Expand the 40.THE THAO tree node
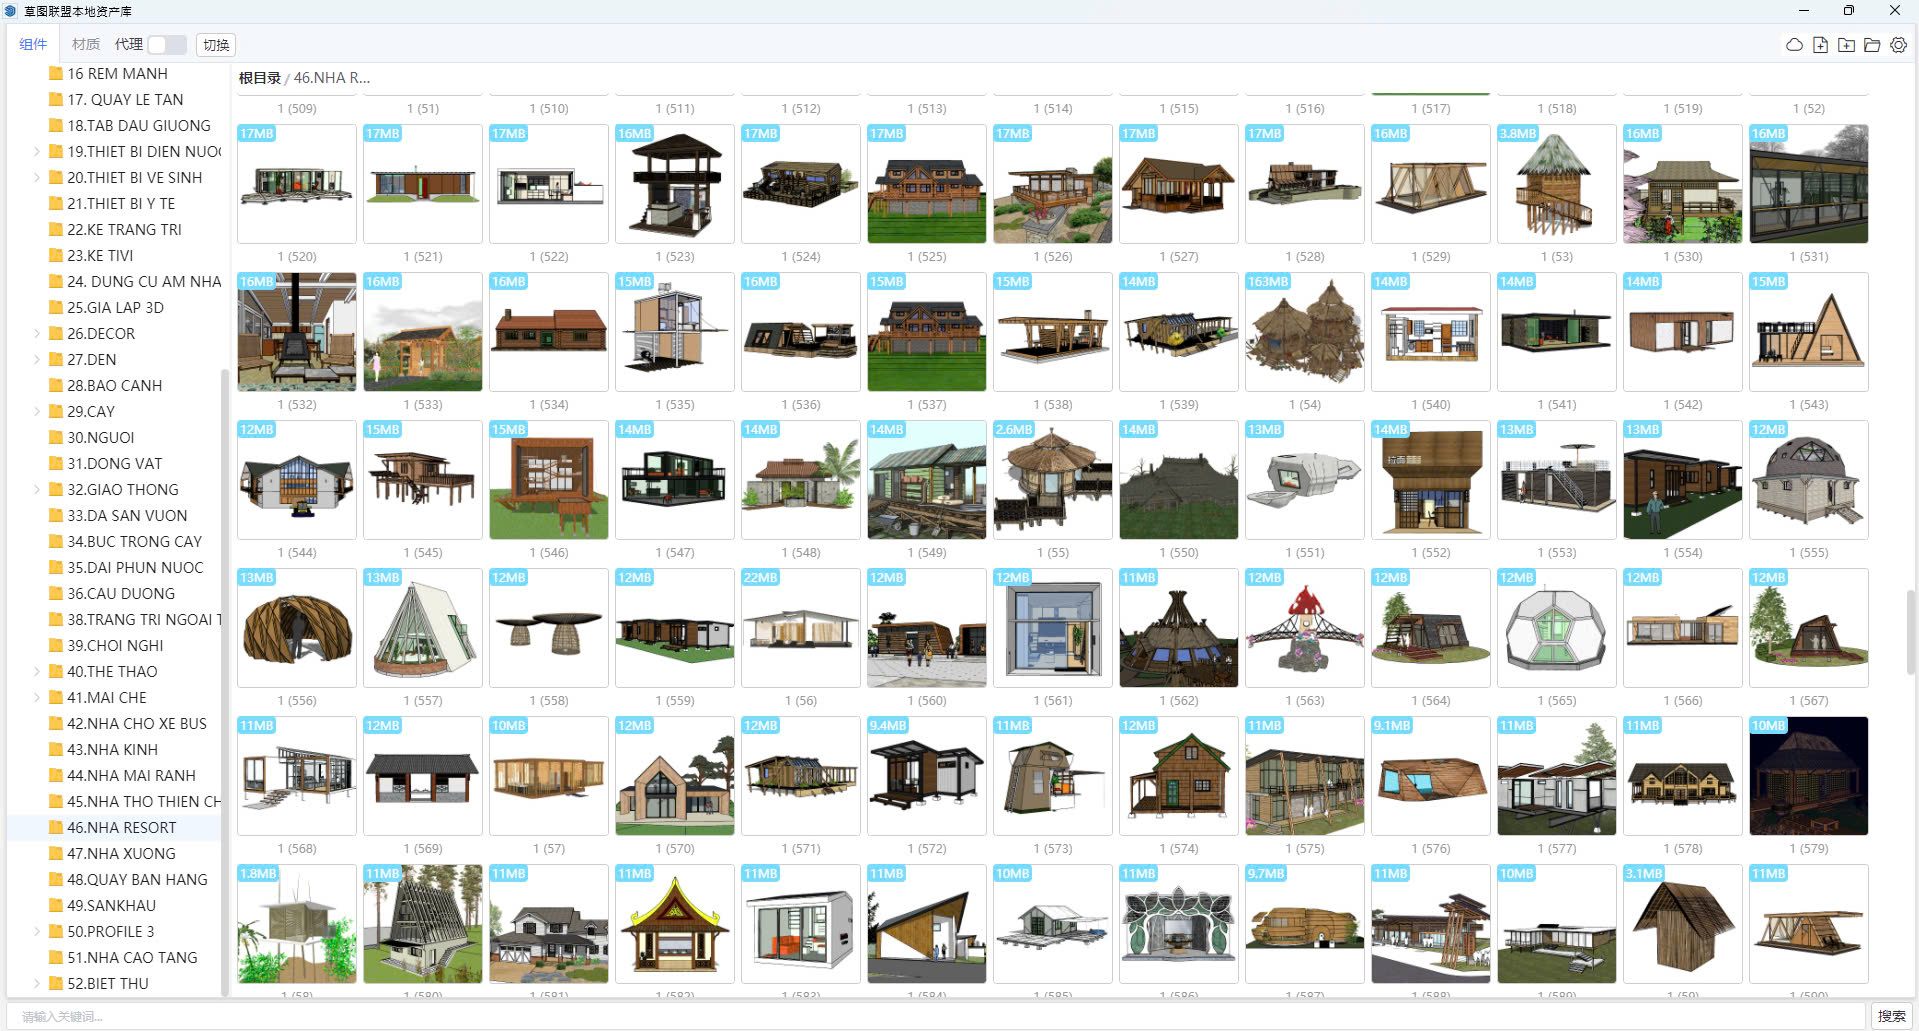The image size is (1919, 1031). tap(37, 672)
